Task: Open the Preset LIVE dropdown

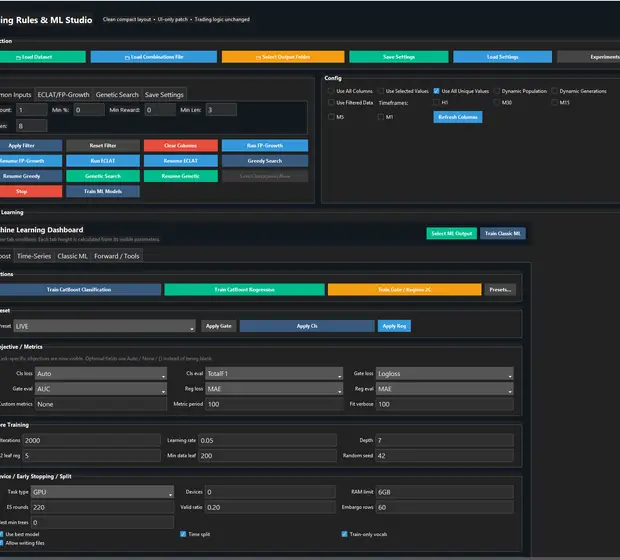Action: 104,326
